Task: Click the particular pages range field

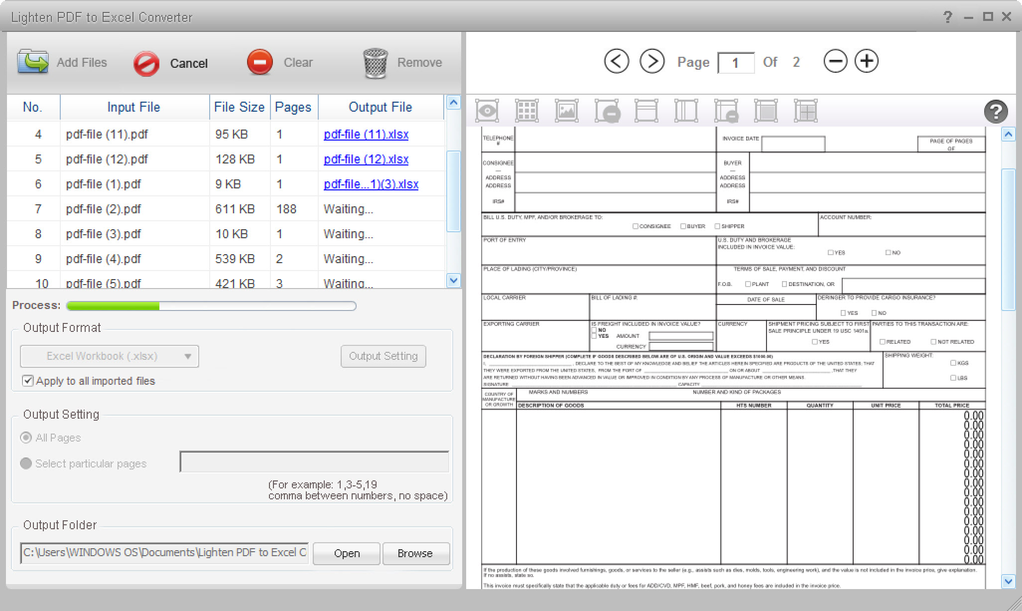Action: tap(314, 462)
